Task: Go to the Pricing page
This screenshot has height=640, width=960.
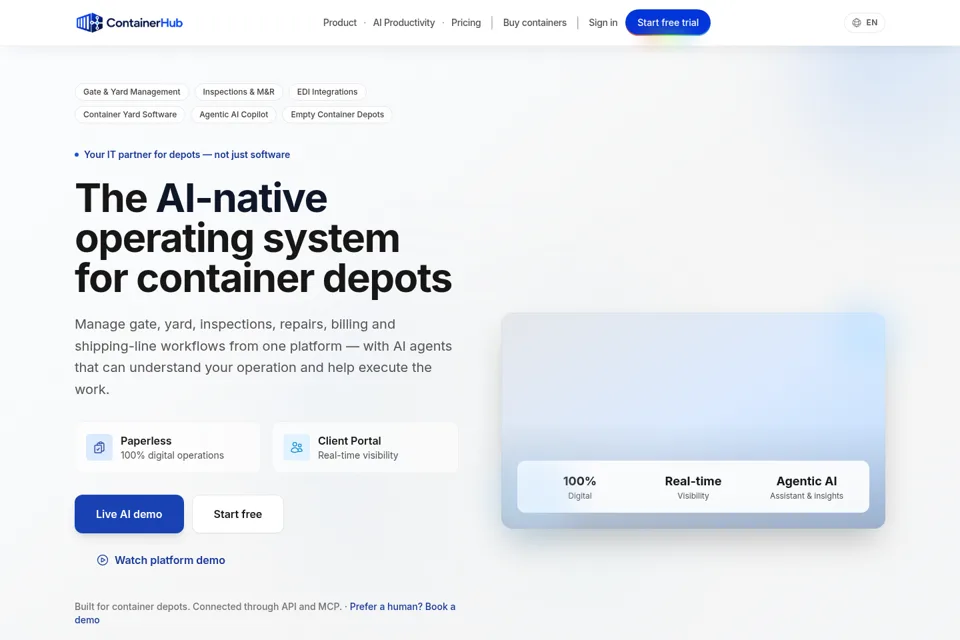Action: [466, 23]
